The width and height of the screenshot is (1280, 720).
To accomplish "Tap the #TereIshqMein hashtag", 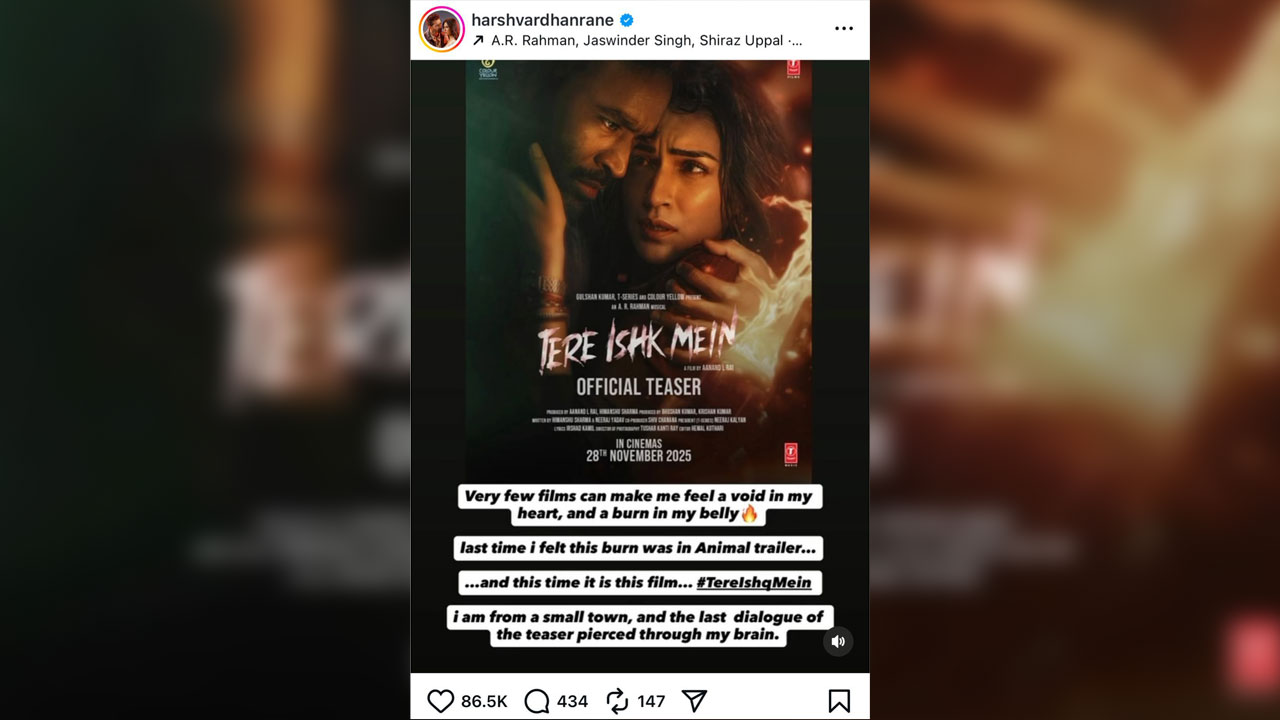I will [753, 582].
